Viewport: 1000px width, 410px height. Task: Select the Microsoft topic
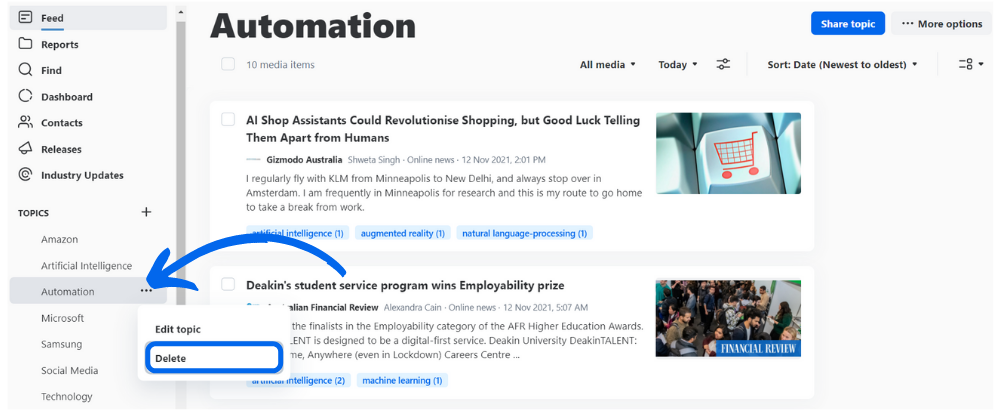coord(62,318)
